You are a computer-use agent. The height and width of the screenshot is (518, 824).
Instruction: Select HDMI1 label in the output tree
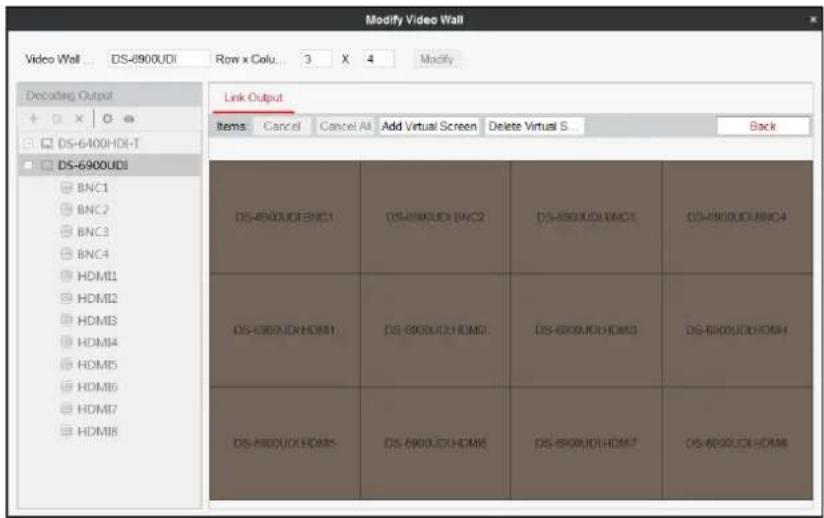(97, 276)
